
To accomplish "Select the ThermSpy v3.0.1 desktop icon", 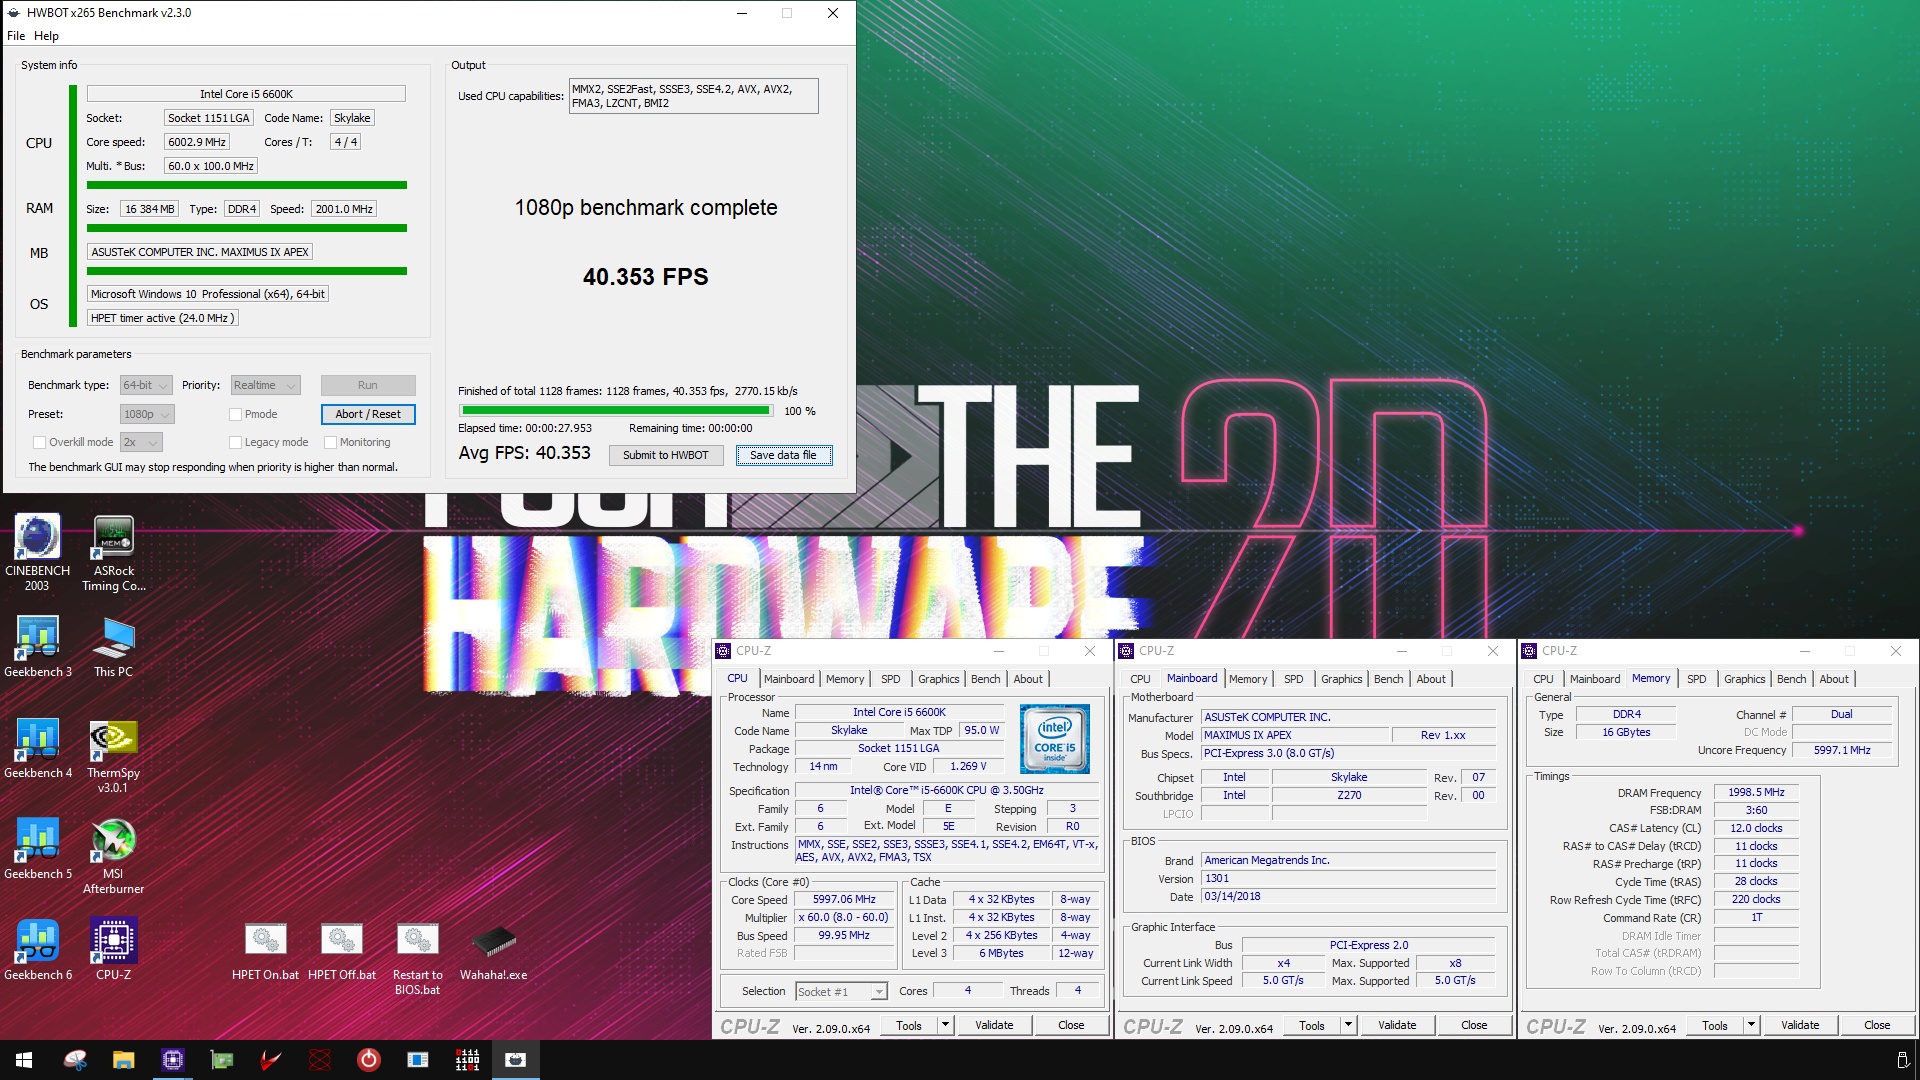I will coord(114,755).
